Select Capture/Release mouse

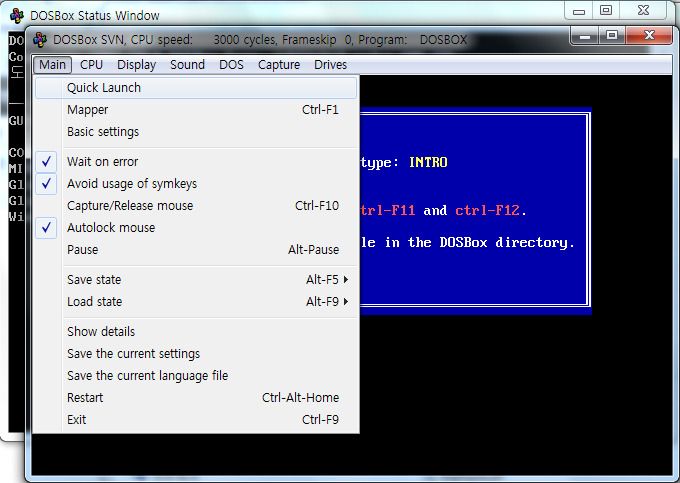click(x=196, y=206)
